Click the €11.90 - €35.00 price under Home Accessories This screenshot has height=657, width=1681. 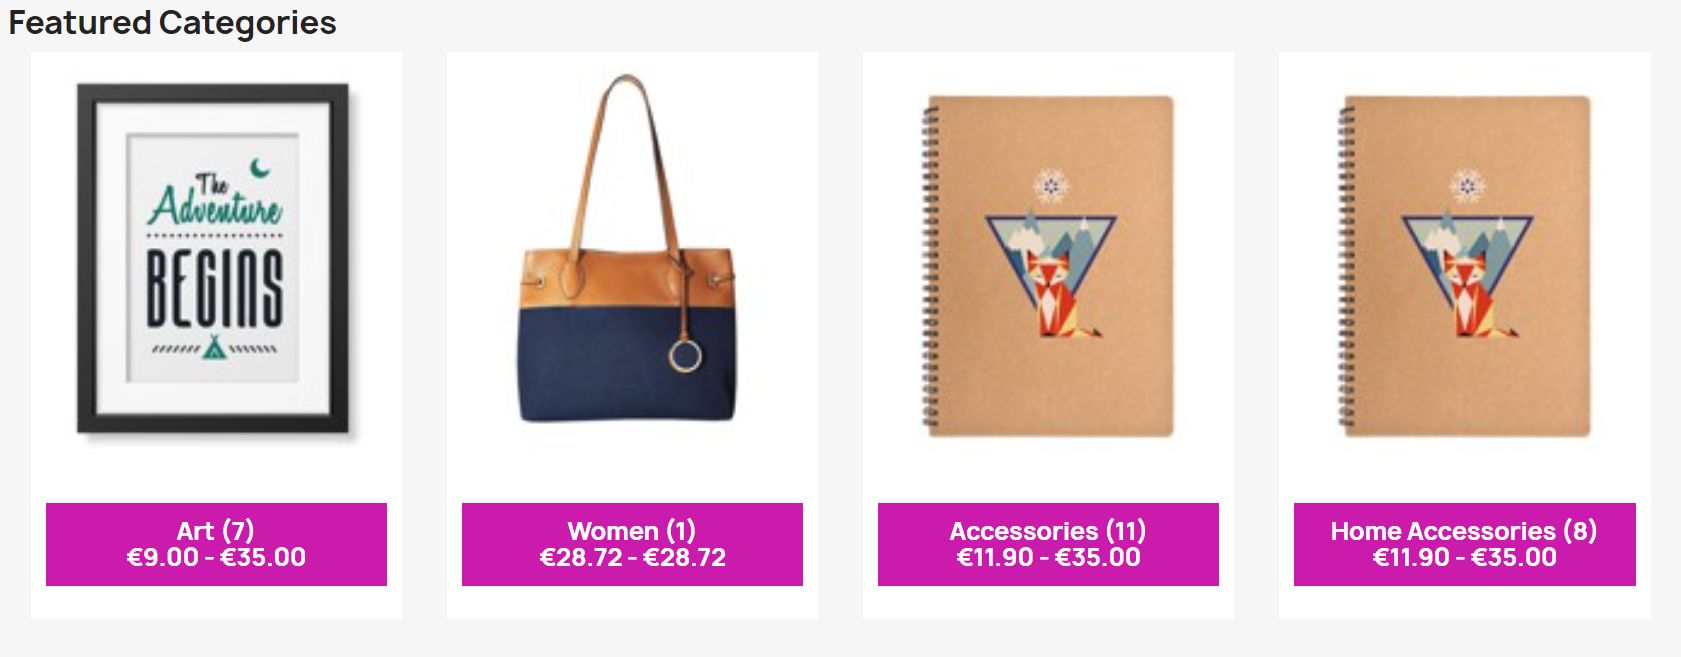point(1464,558)
